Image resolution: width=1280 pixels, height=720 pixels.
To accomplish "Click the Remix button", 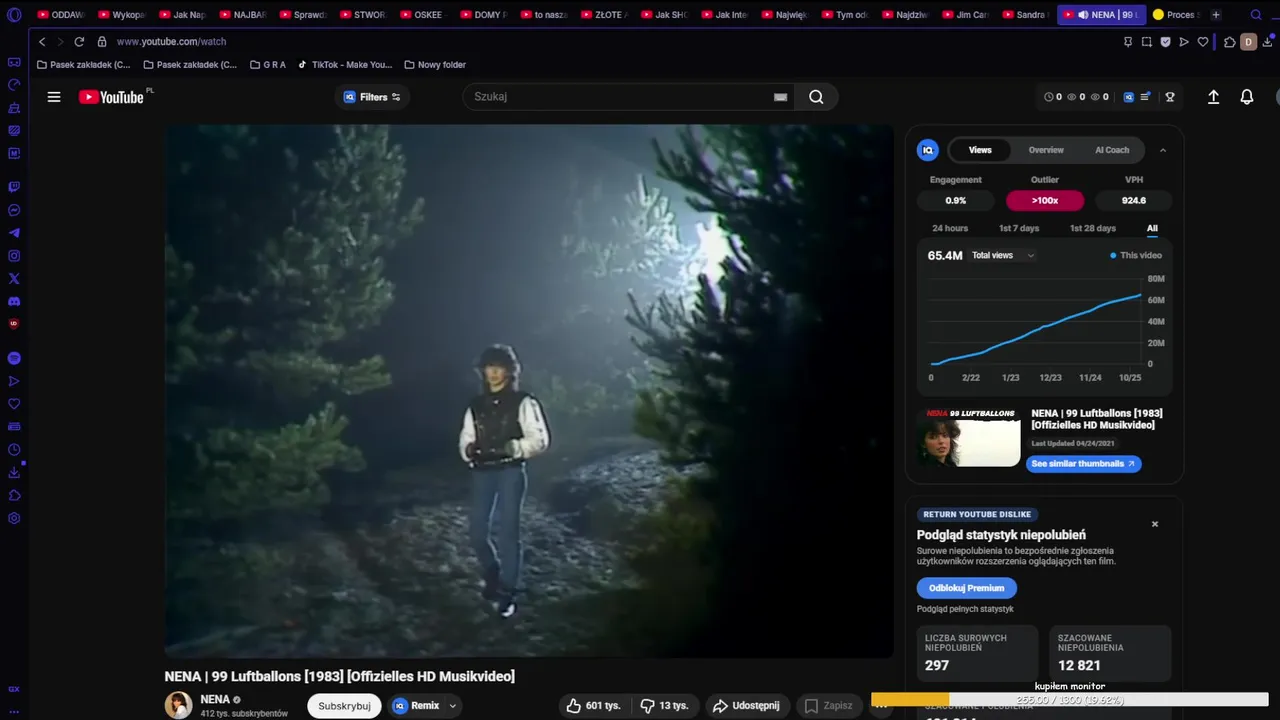I will click(416, 706).
